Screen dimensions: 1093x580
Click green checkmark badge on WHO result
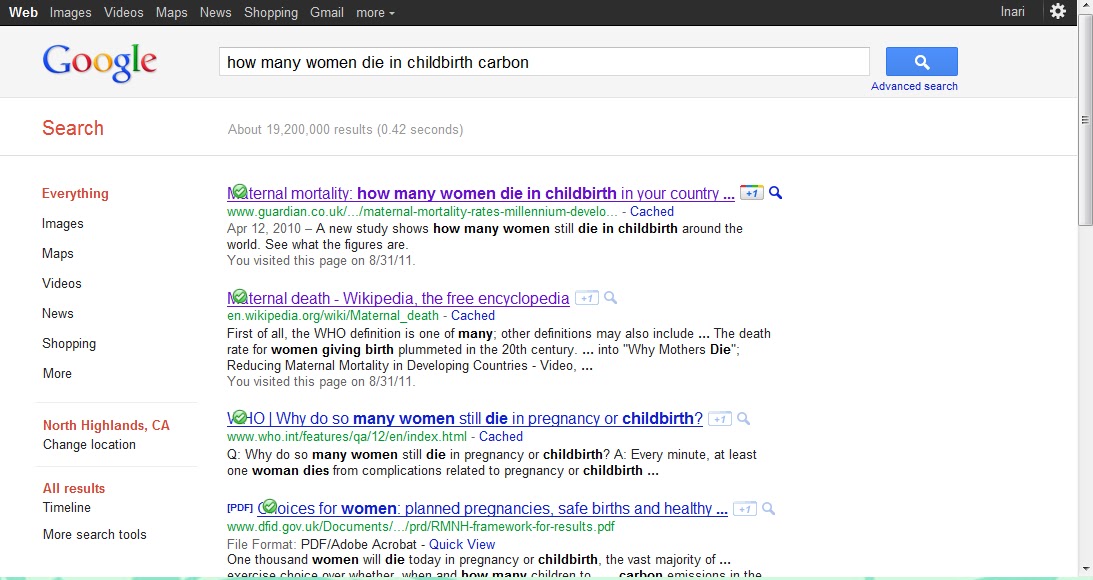[x=239, y=417]
